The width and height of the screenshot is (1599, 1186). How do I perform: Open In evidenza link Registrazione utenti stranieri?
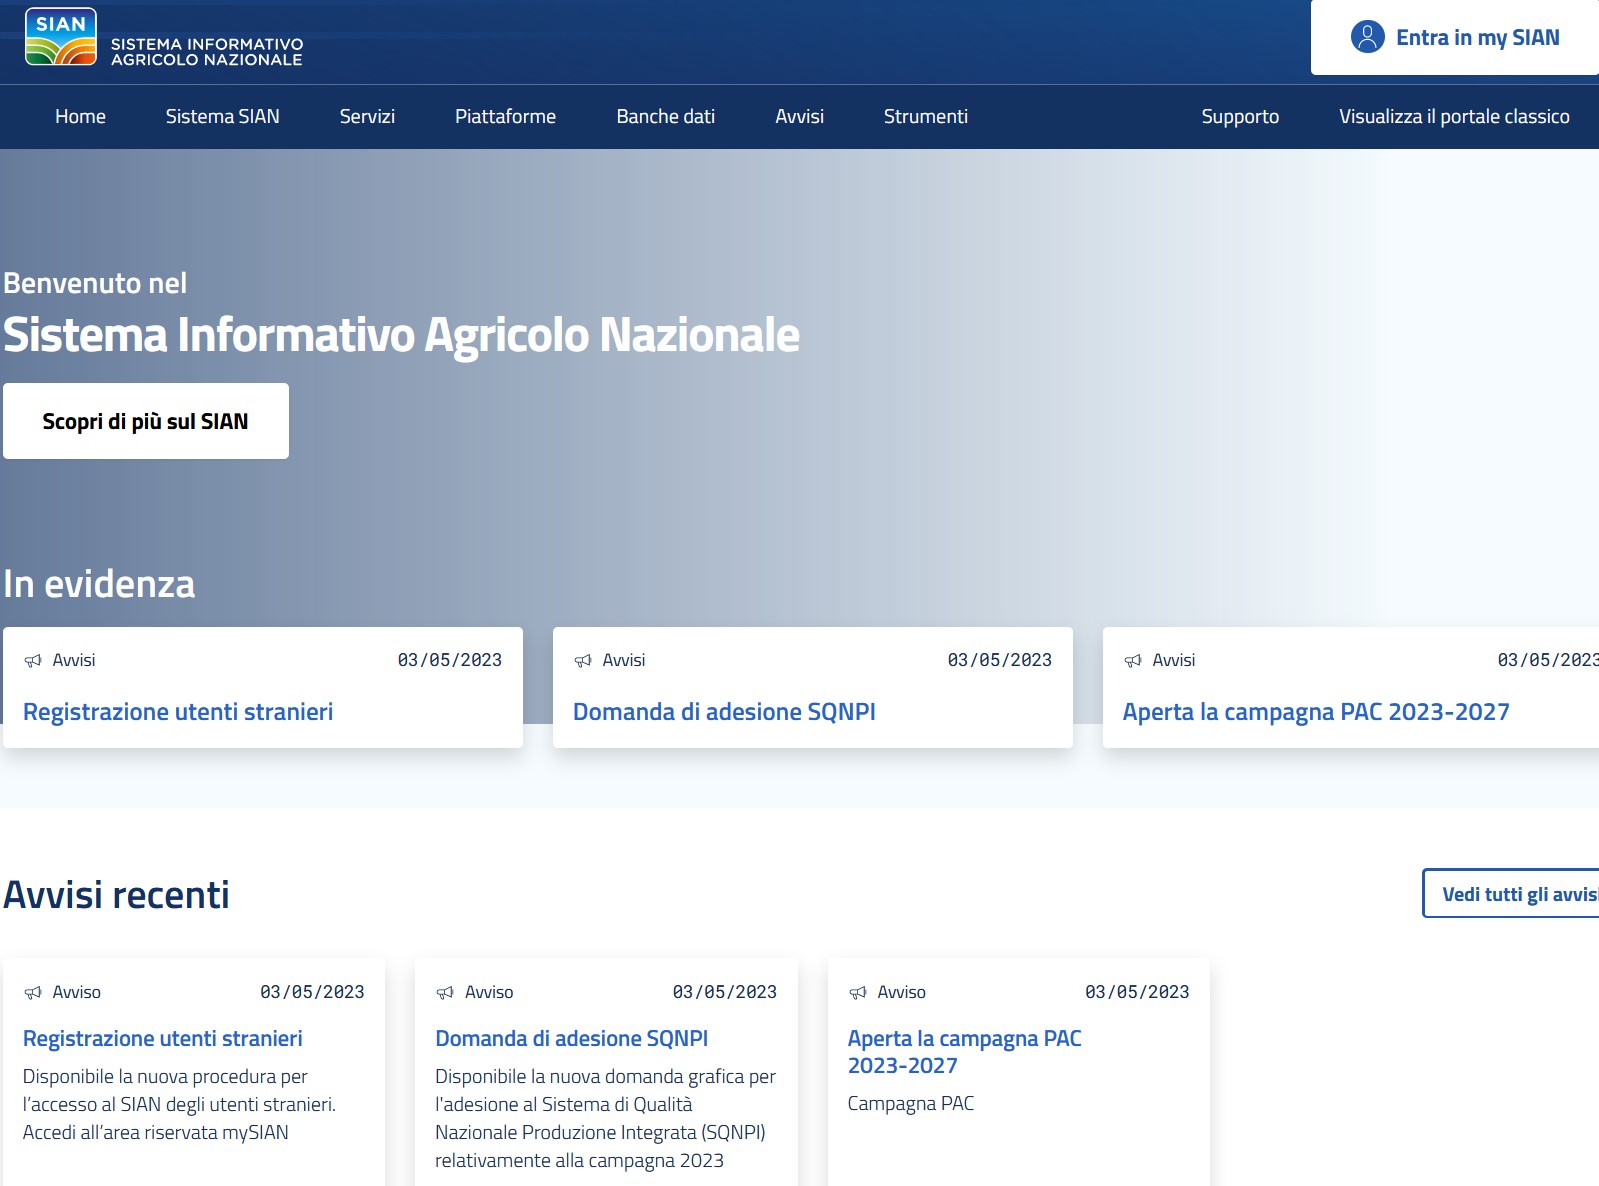click(x=178, y=712)
